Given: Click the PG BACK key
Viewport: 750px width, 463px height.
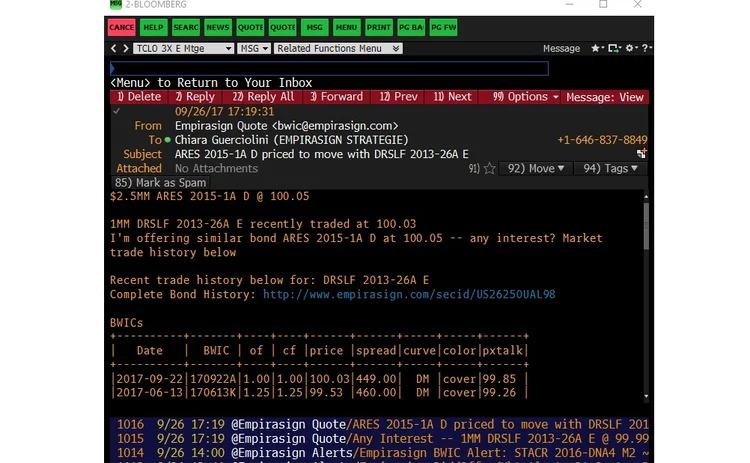Looking at the screenshot, I should (411, 27).
